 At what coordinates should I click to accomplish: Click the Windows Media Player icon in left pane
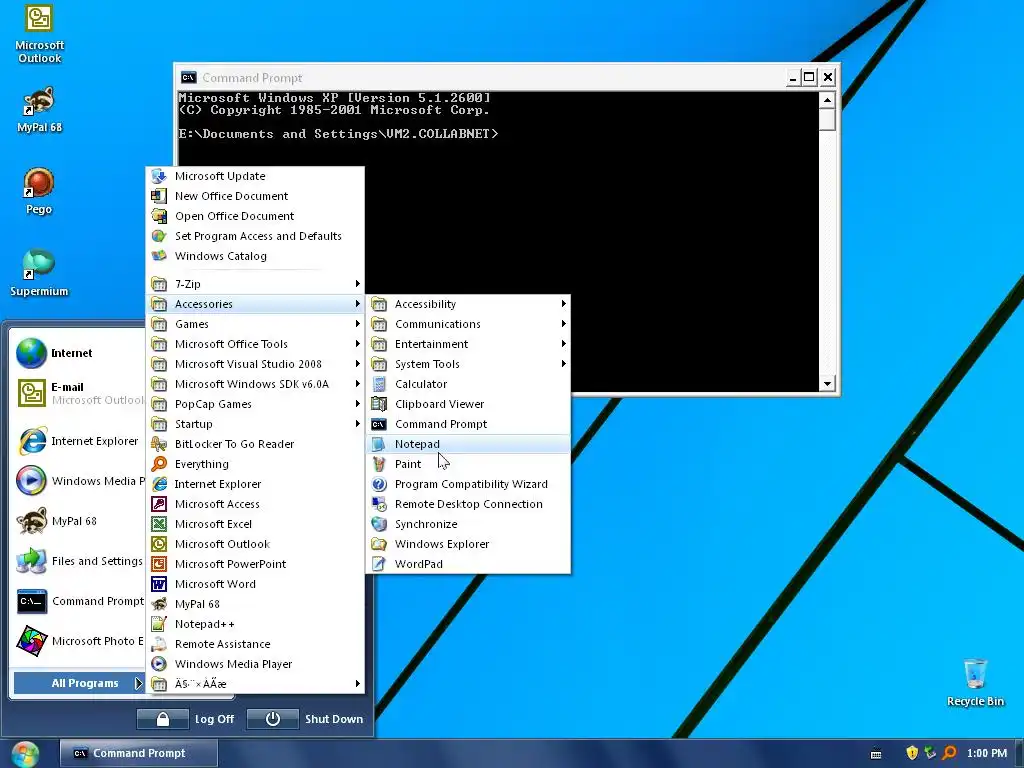[x=31, y=481]
